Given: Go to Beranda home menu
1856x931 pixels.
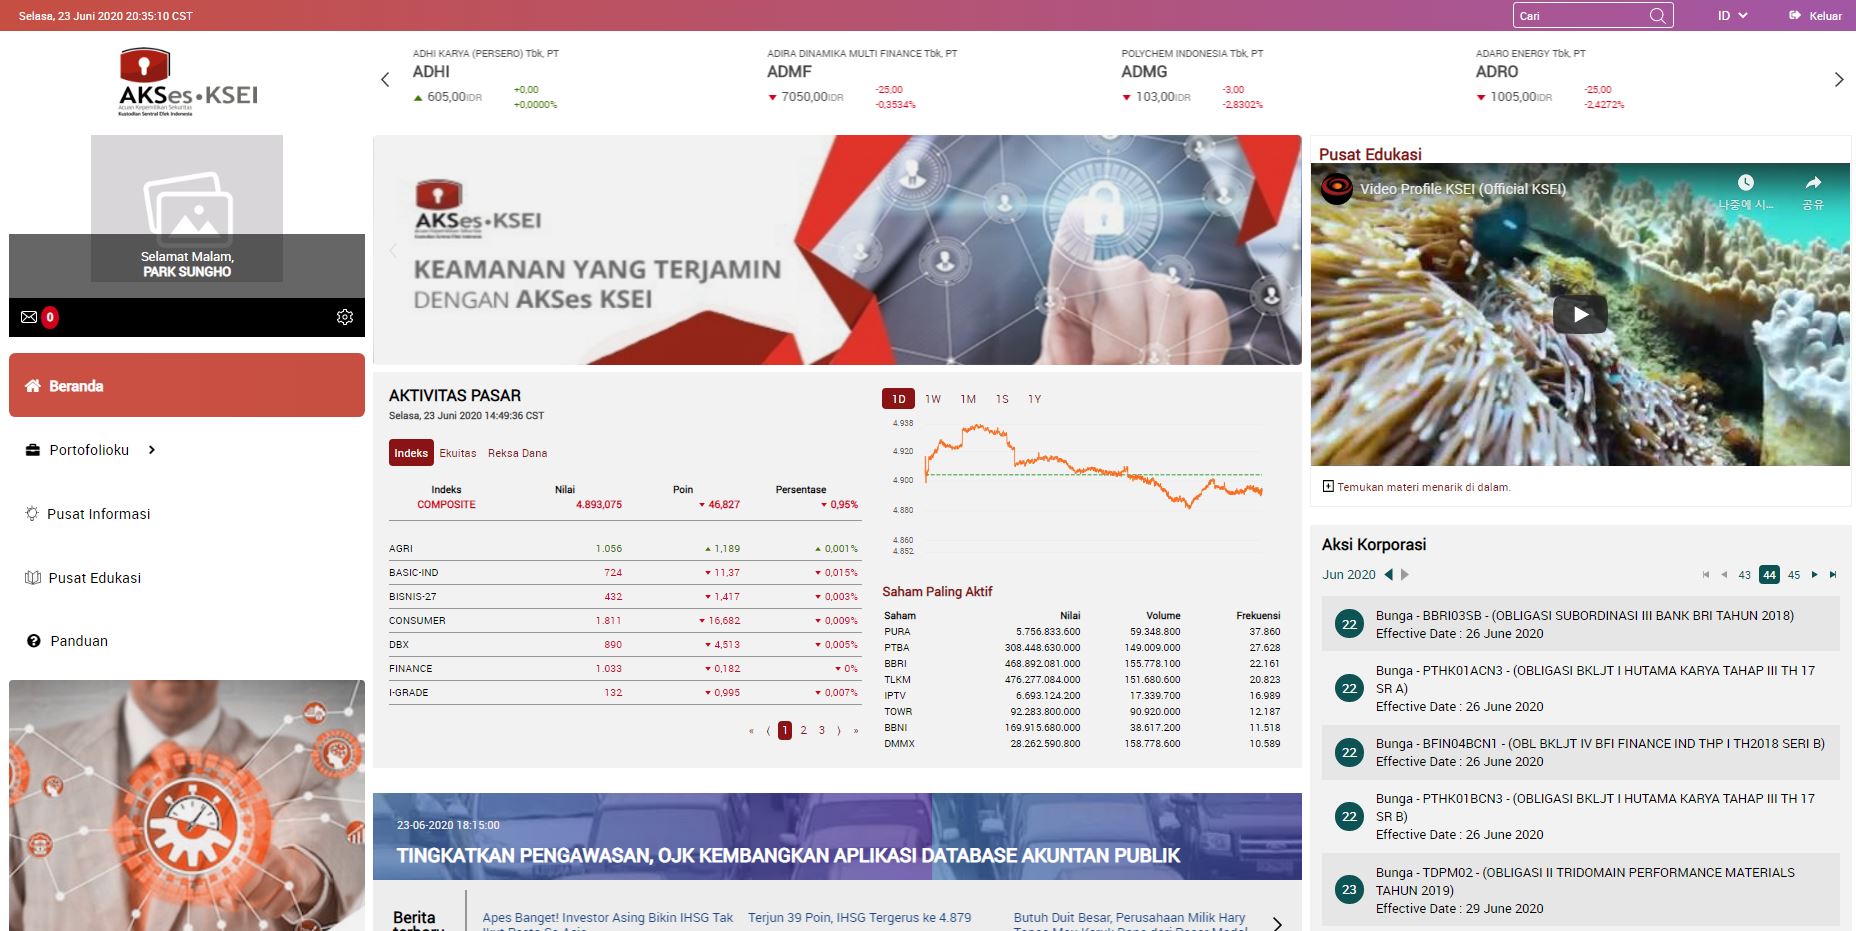Looking at the screenshot, I should click(x=187, y=385).
